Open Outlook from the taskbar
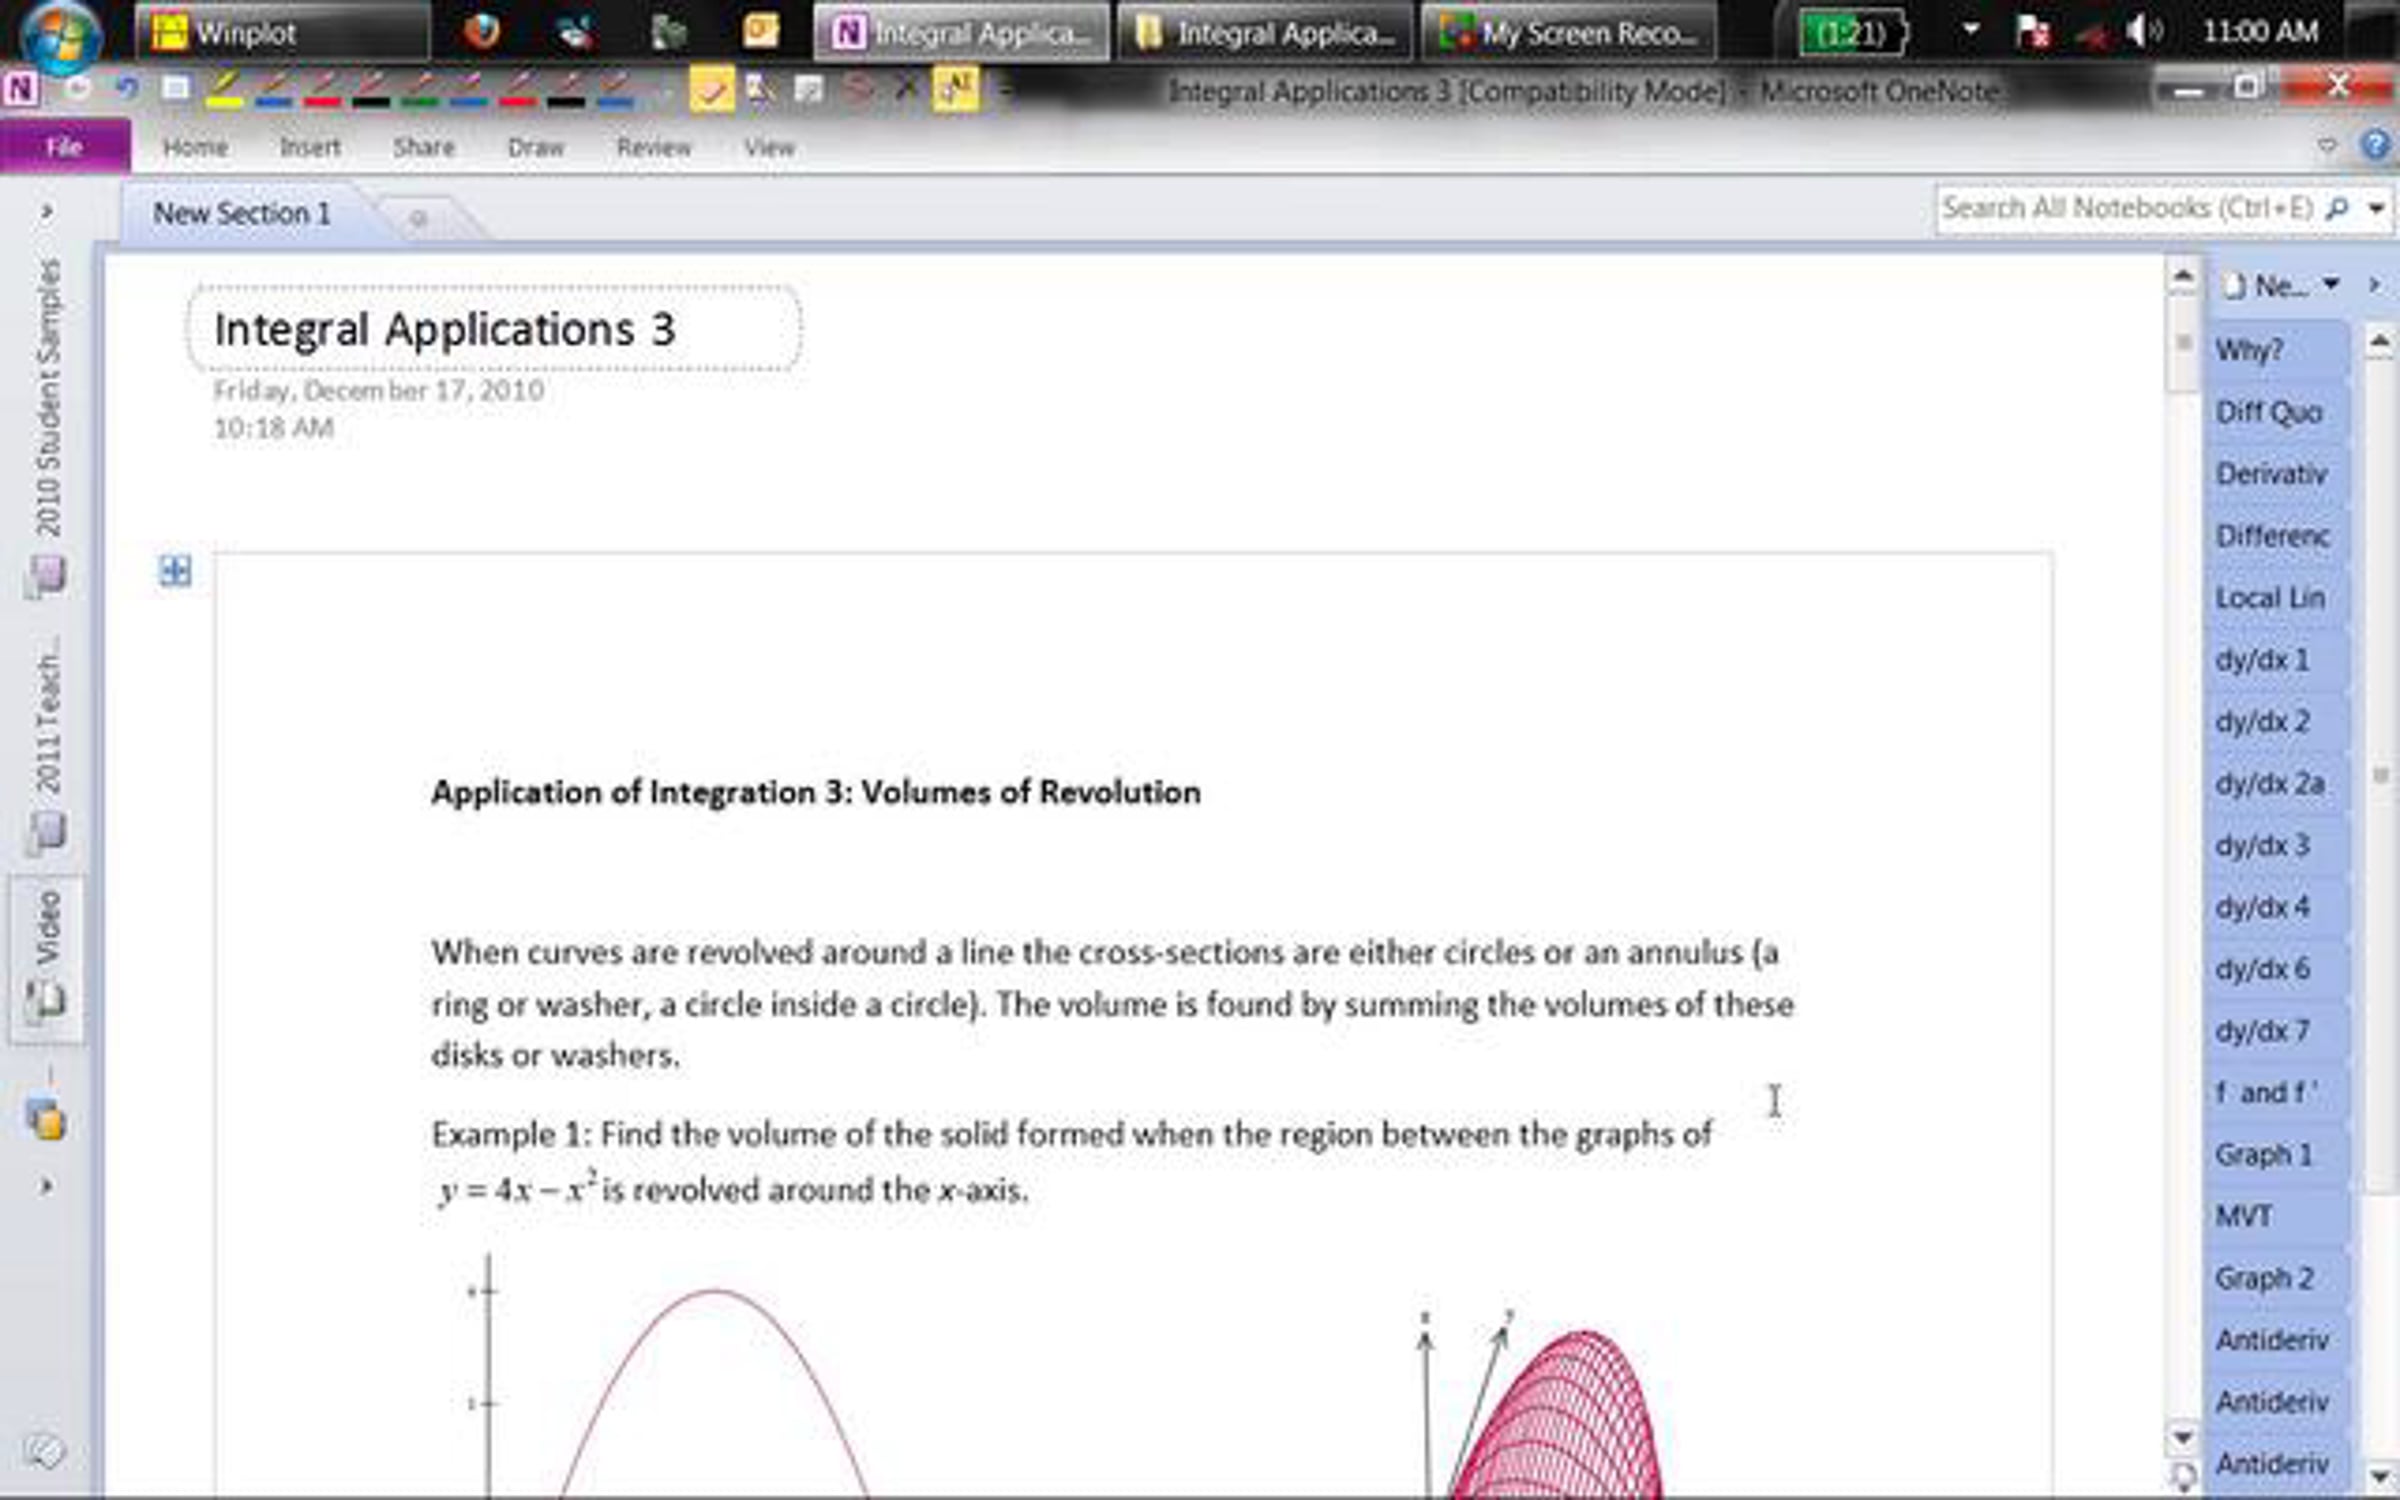The image size is (2400, 1500). pyautogui.click(x=760, y=30)
